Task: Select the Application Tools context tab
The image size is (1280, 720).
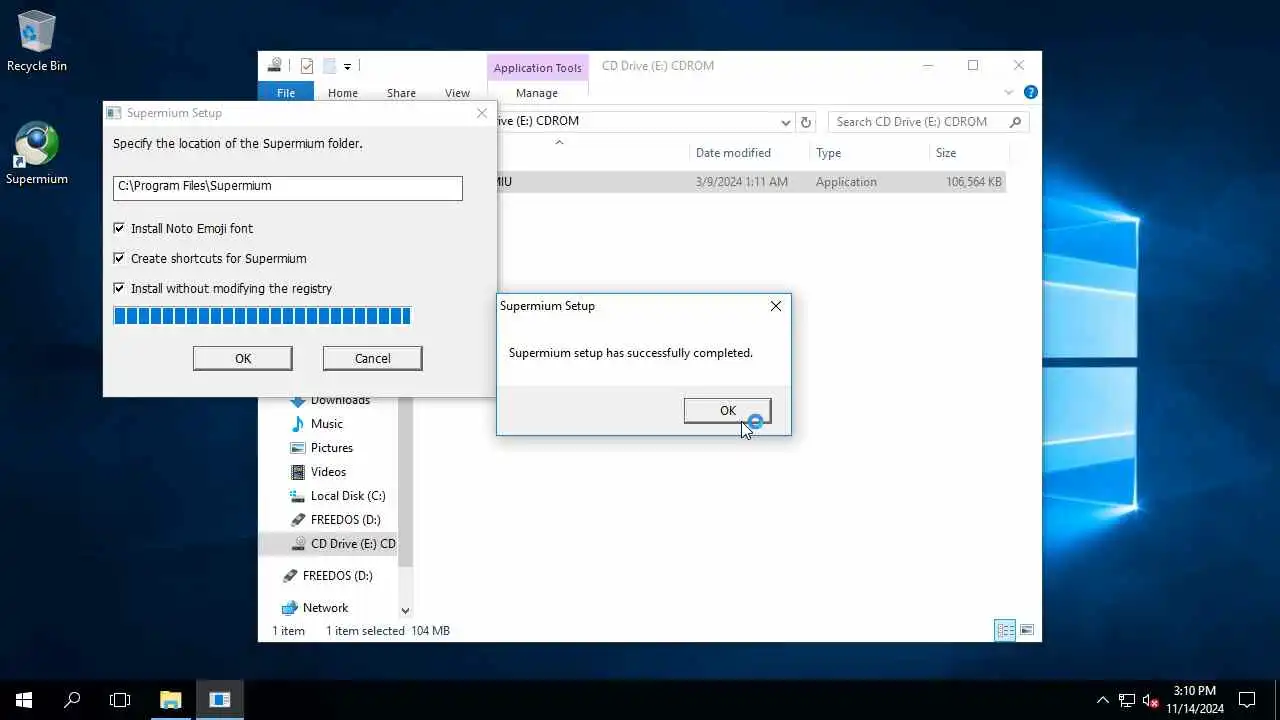Action: click(537, 68)
